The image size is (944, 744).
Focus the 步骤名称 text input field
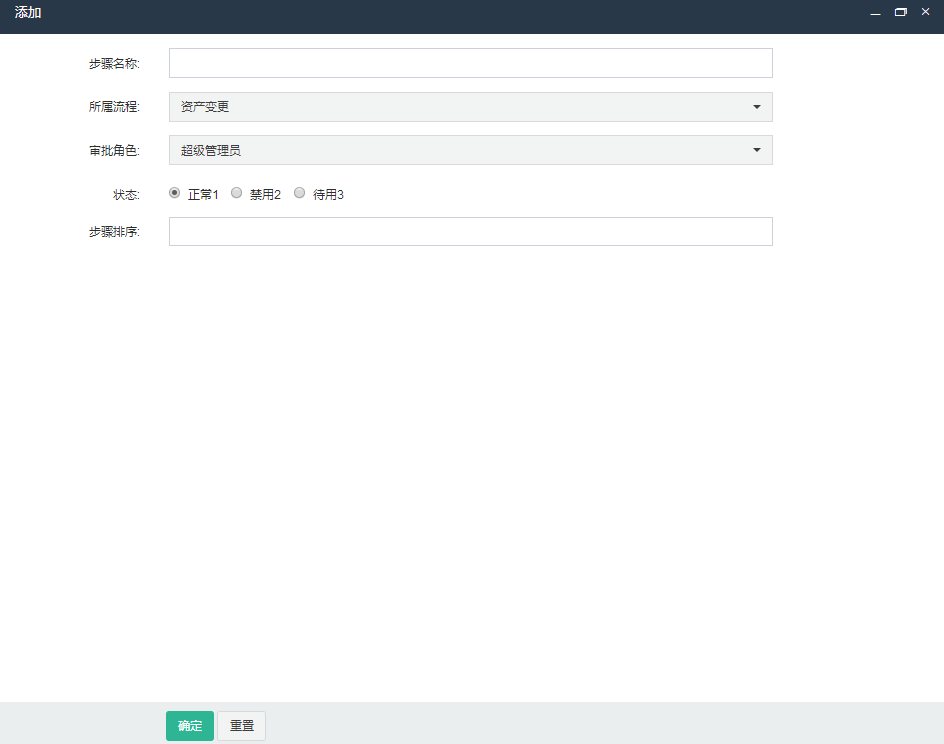[x=470, y=63]
